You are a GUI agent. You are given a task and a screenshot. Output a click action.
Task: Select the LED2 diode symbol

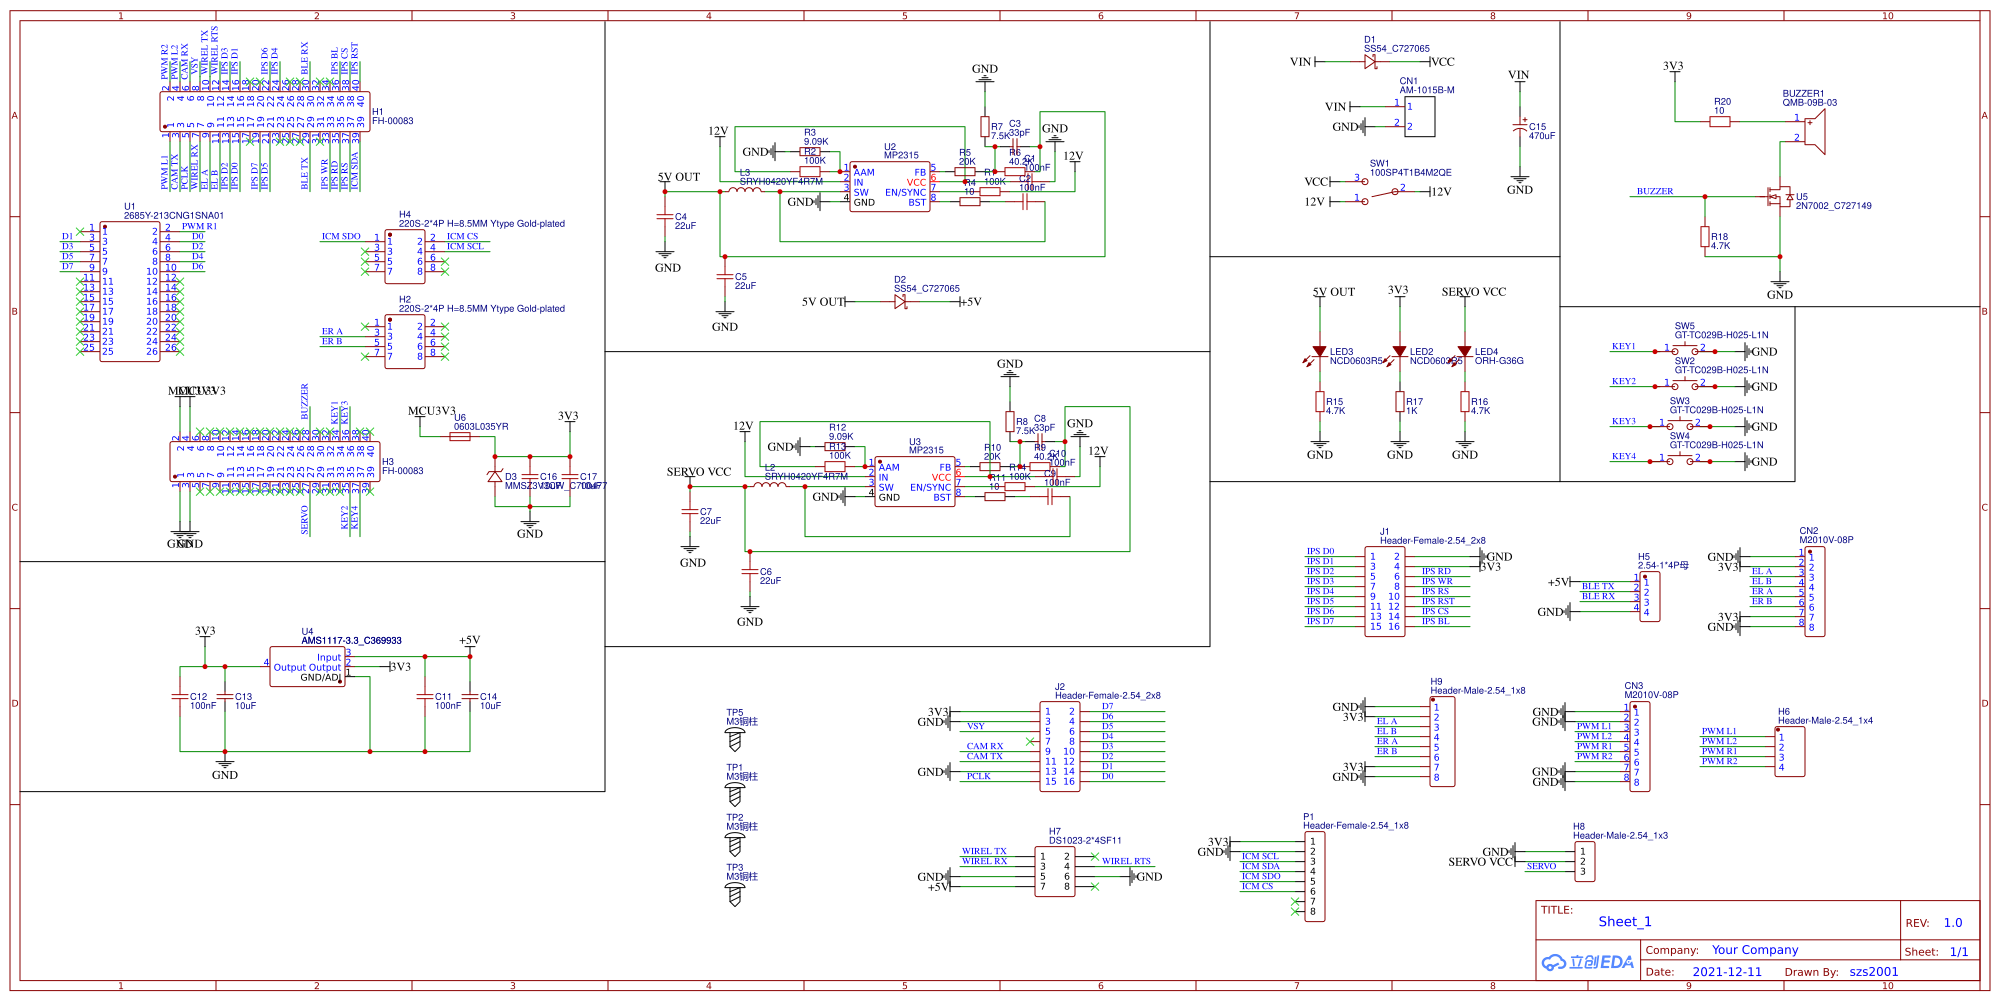(x=1399, y=352)
